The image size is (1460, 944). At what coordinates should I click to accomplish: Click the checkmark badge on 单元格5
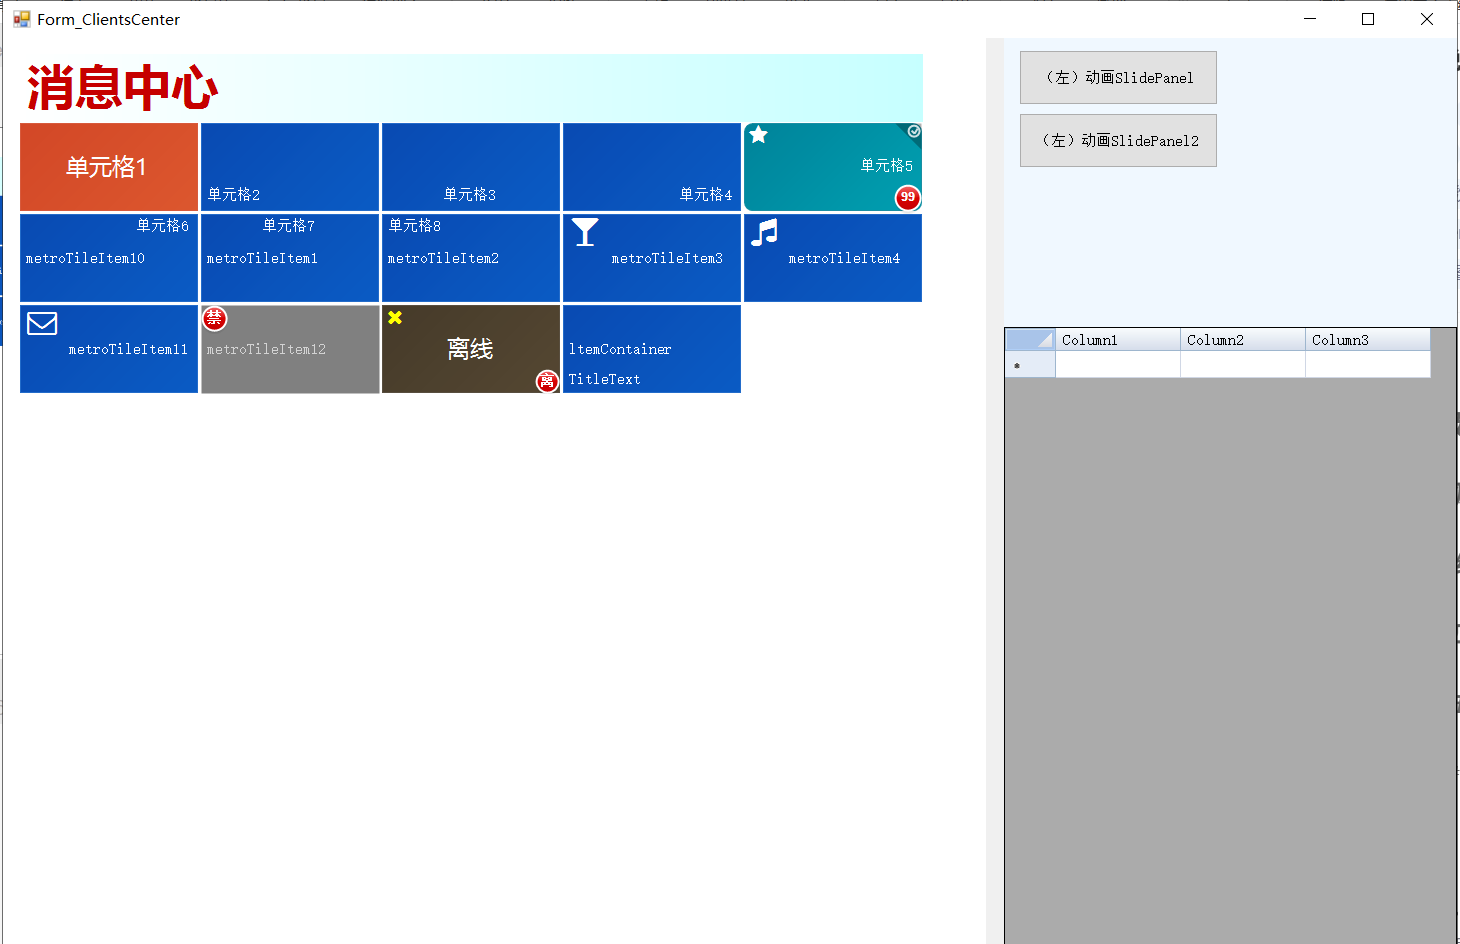point(913,131)
